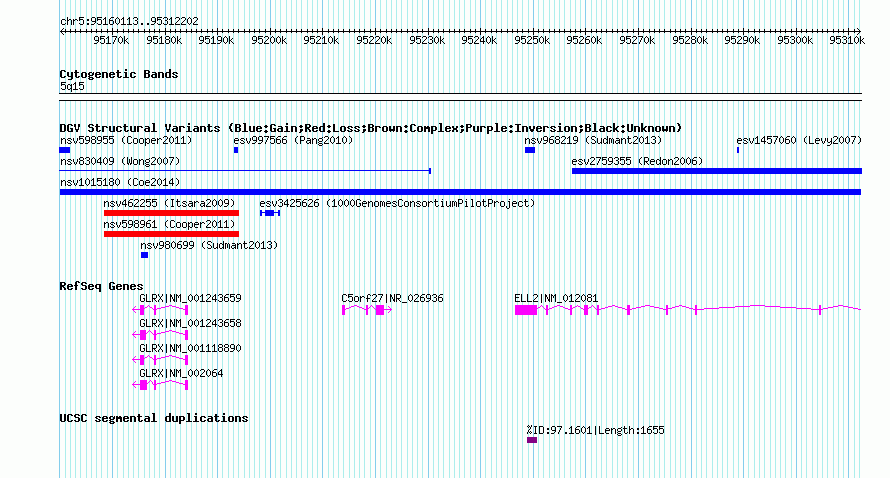Click the blue square under nsv980699
This screenshot has height=478, width=890.
144,255
